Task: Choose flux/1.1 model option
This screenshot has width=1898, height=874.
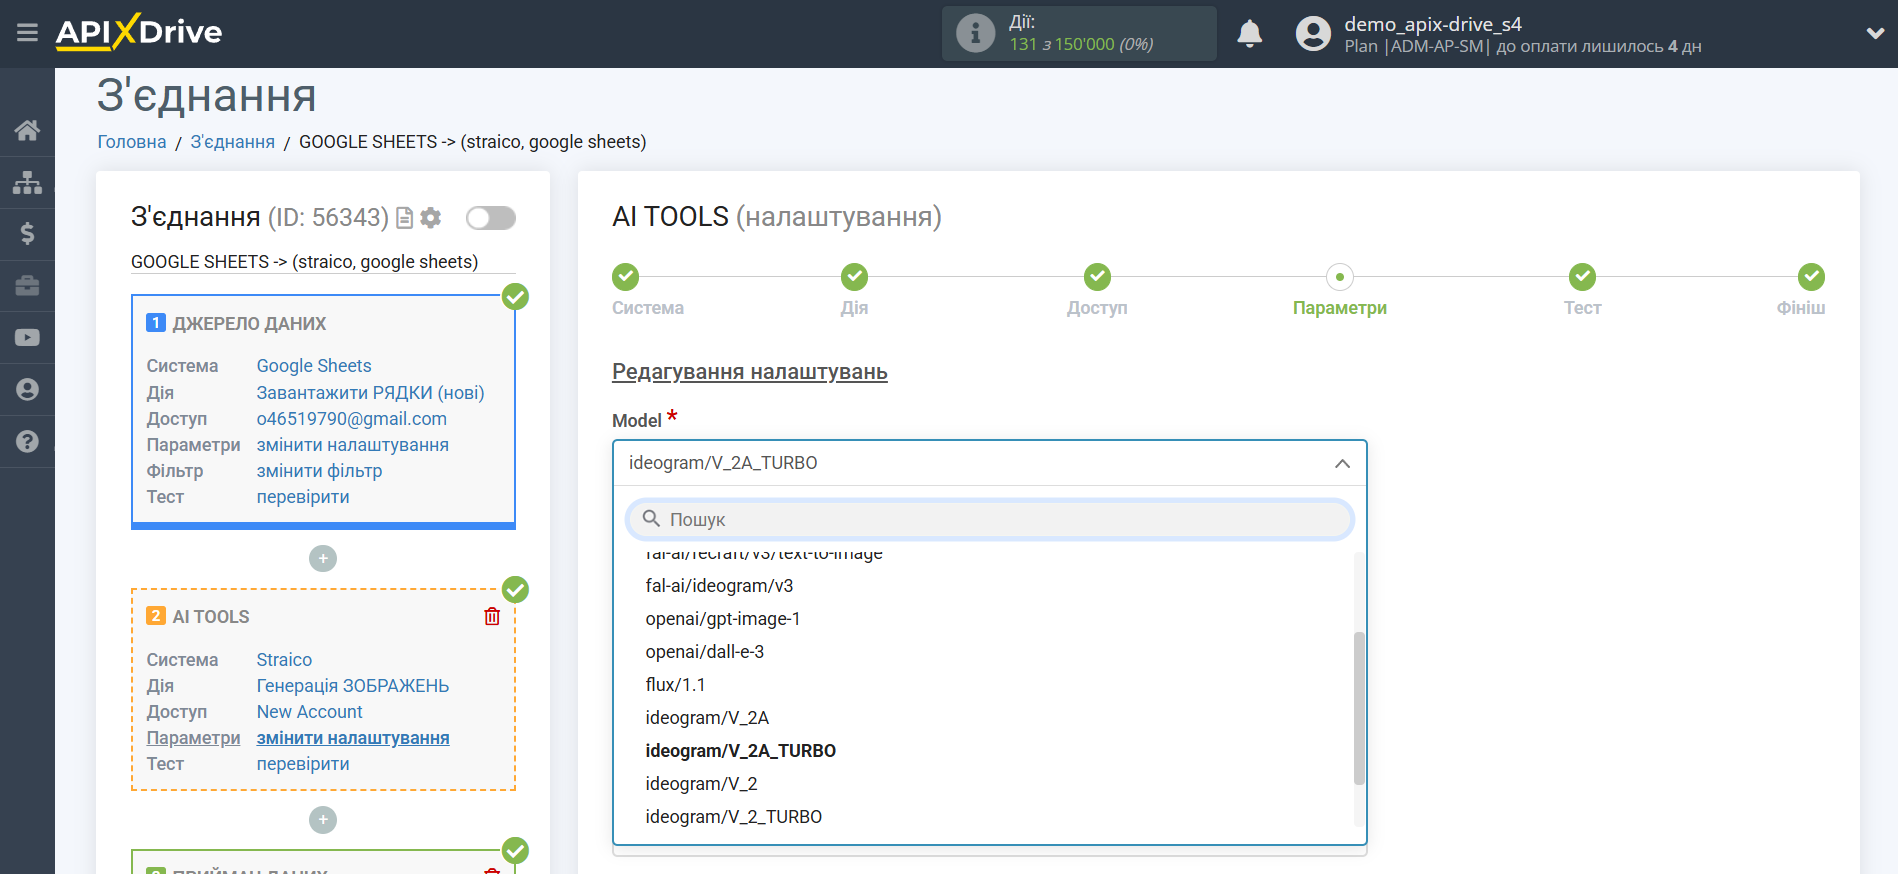Action: pos(675,685)
